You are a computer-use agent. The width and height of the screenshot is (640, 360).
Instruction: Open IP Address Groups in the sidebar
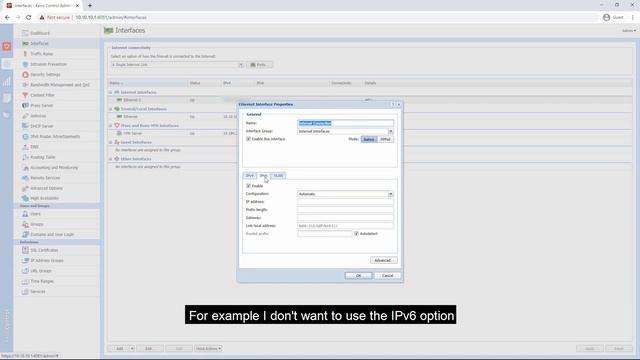[x=47, y=260]
